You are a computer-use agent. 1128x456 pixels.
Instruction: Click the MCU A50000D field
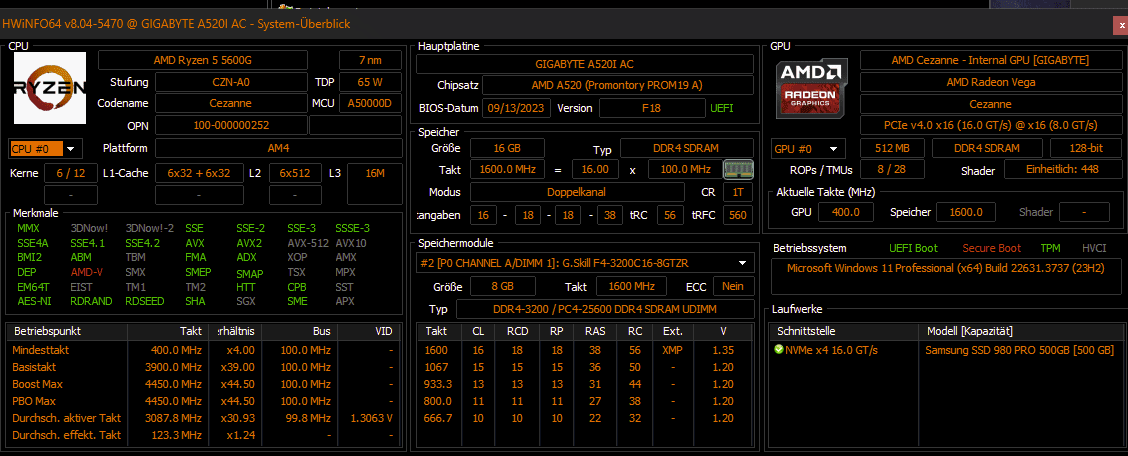point(370,103)
